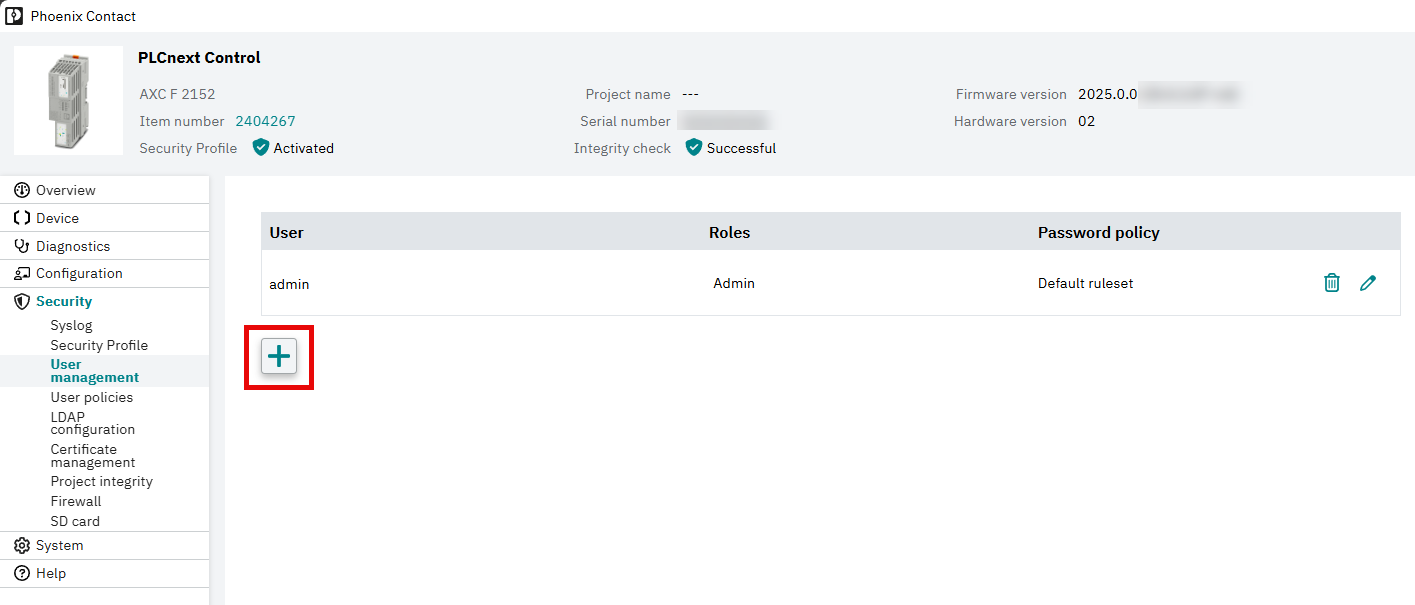Click hardware version 02 value

coord(1086,121)
